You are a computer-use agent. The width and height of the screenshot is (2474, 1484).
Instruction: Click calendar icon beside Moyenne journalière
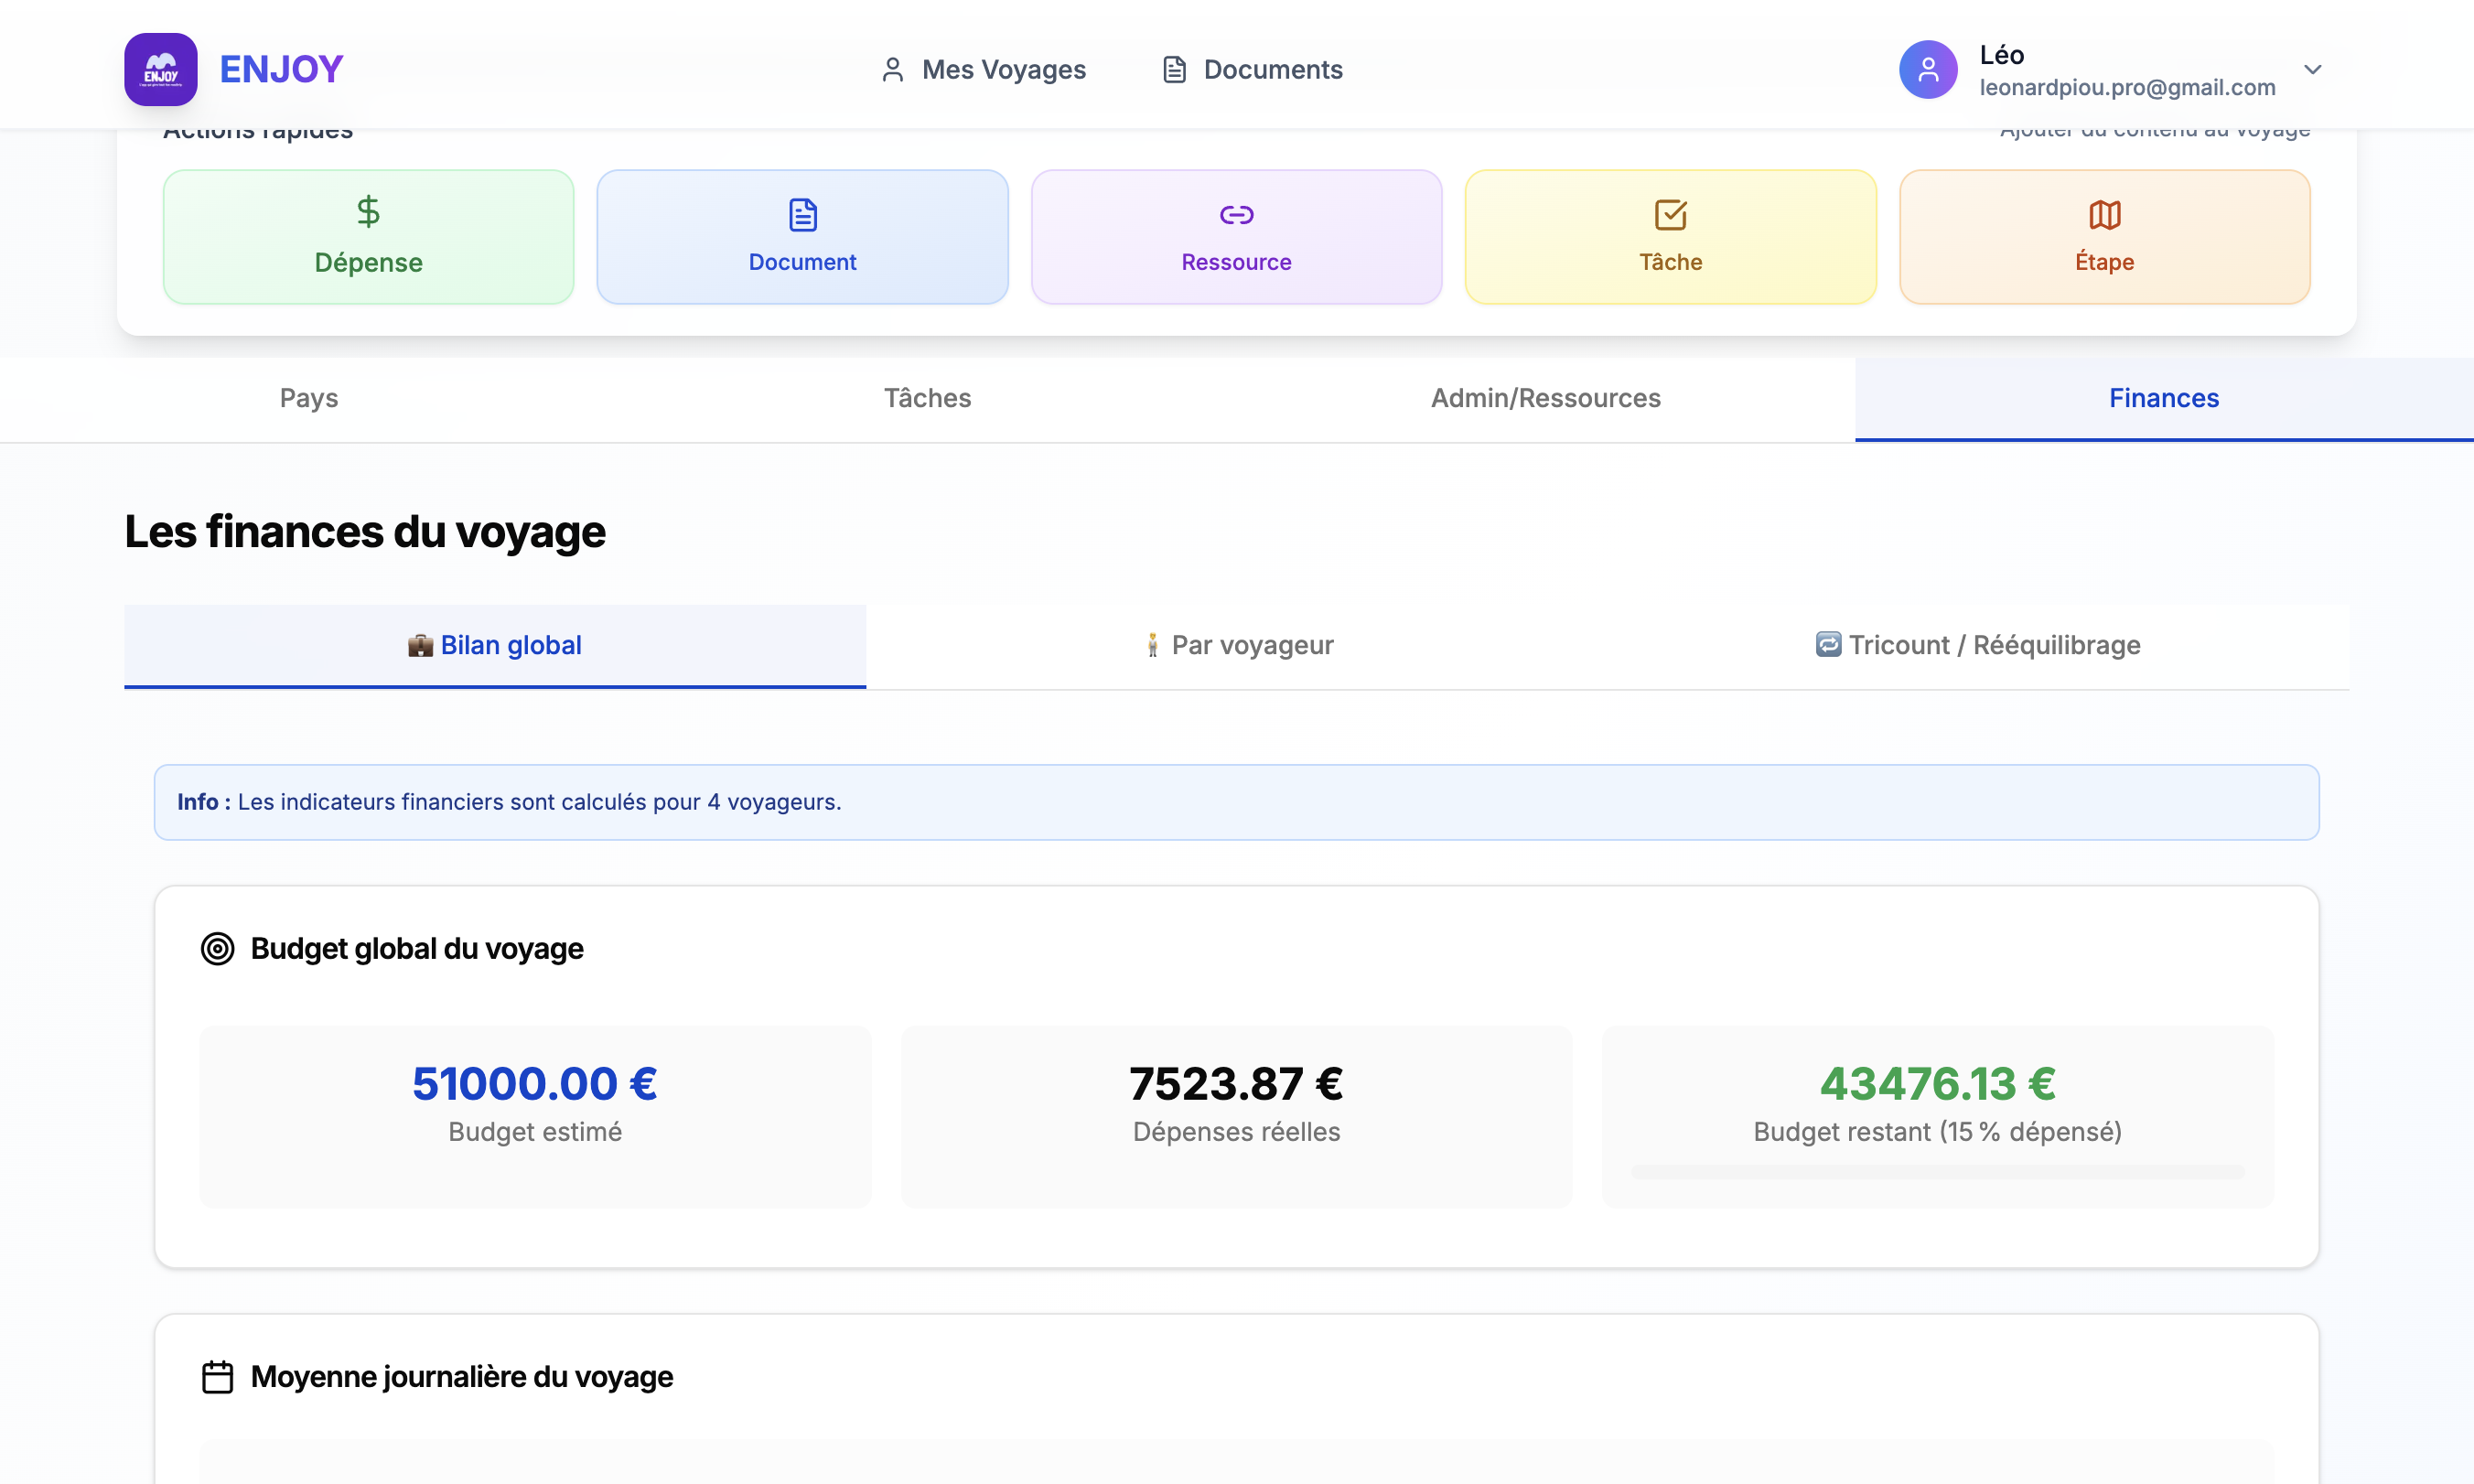217,1376
